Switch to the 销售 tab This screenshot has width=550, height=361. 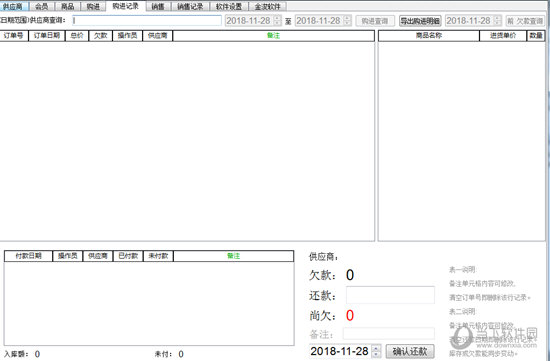pos(158,6)
